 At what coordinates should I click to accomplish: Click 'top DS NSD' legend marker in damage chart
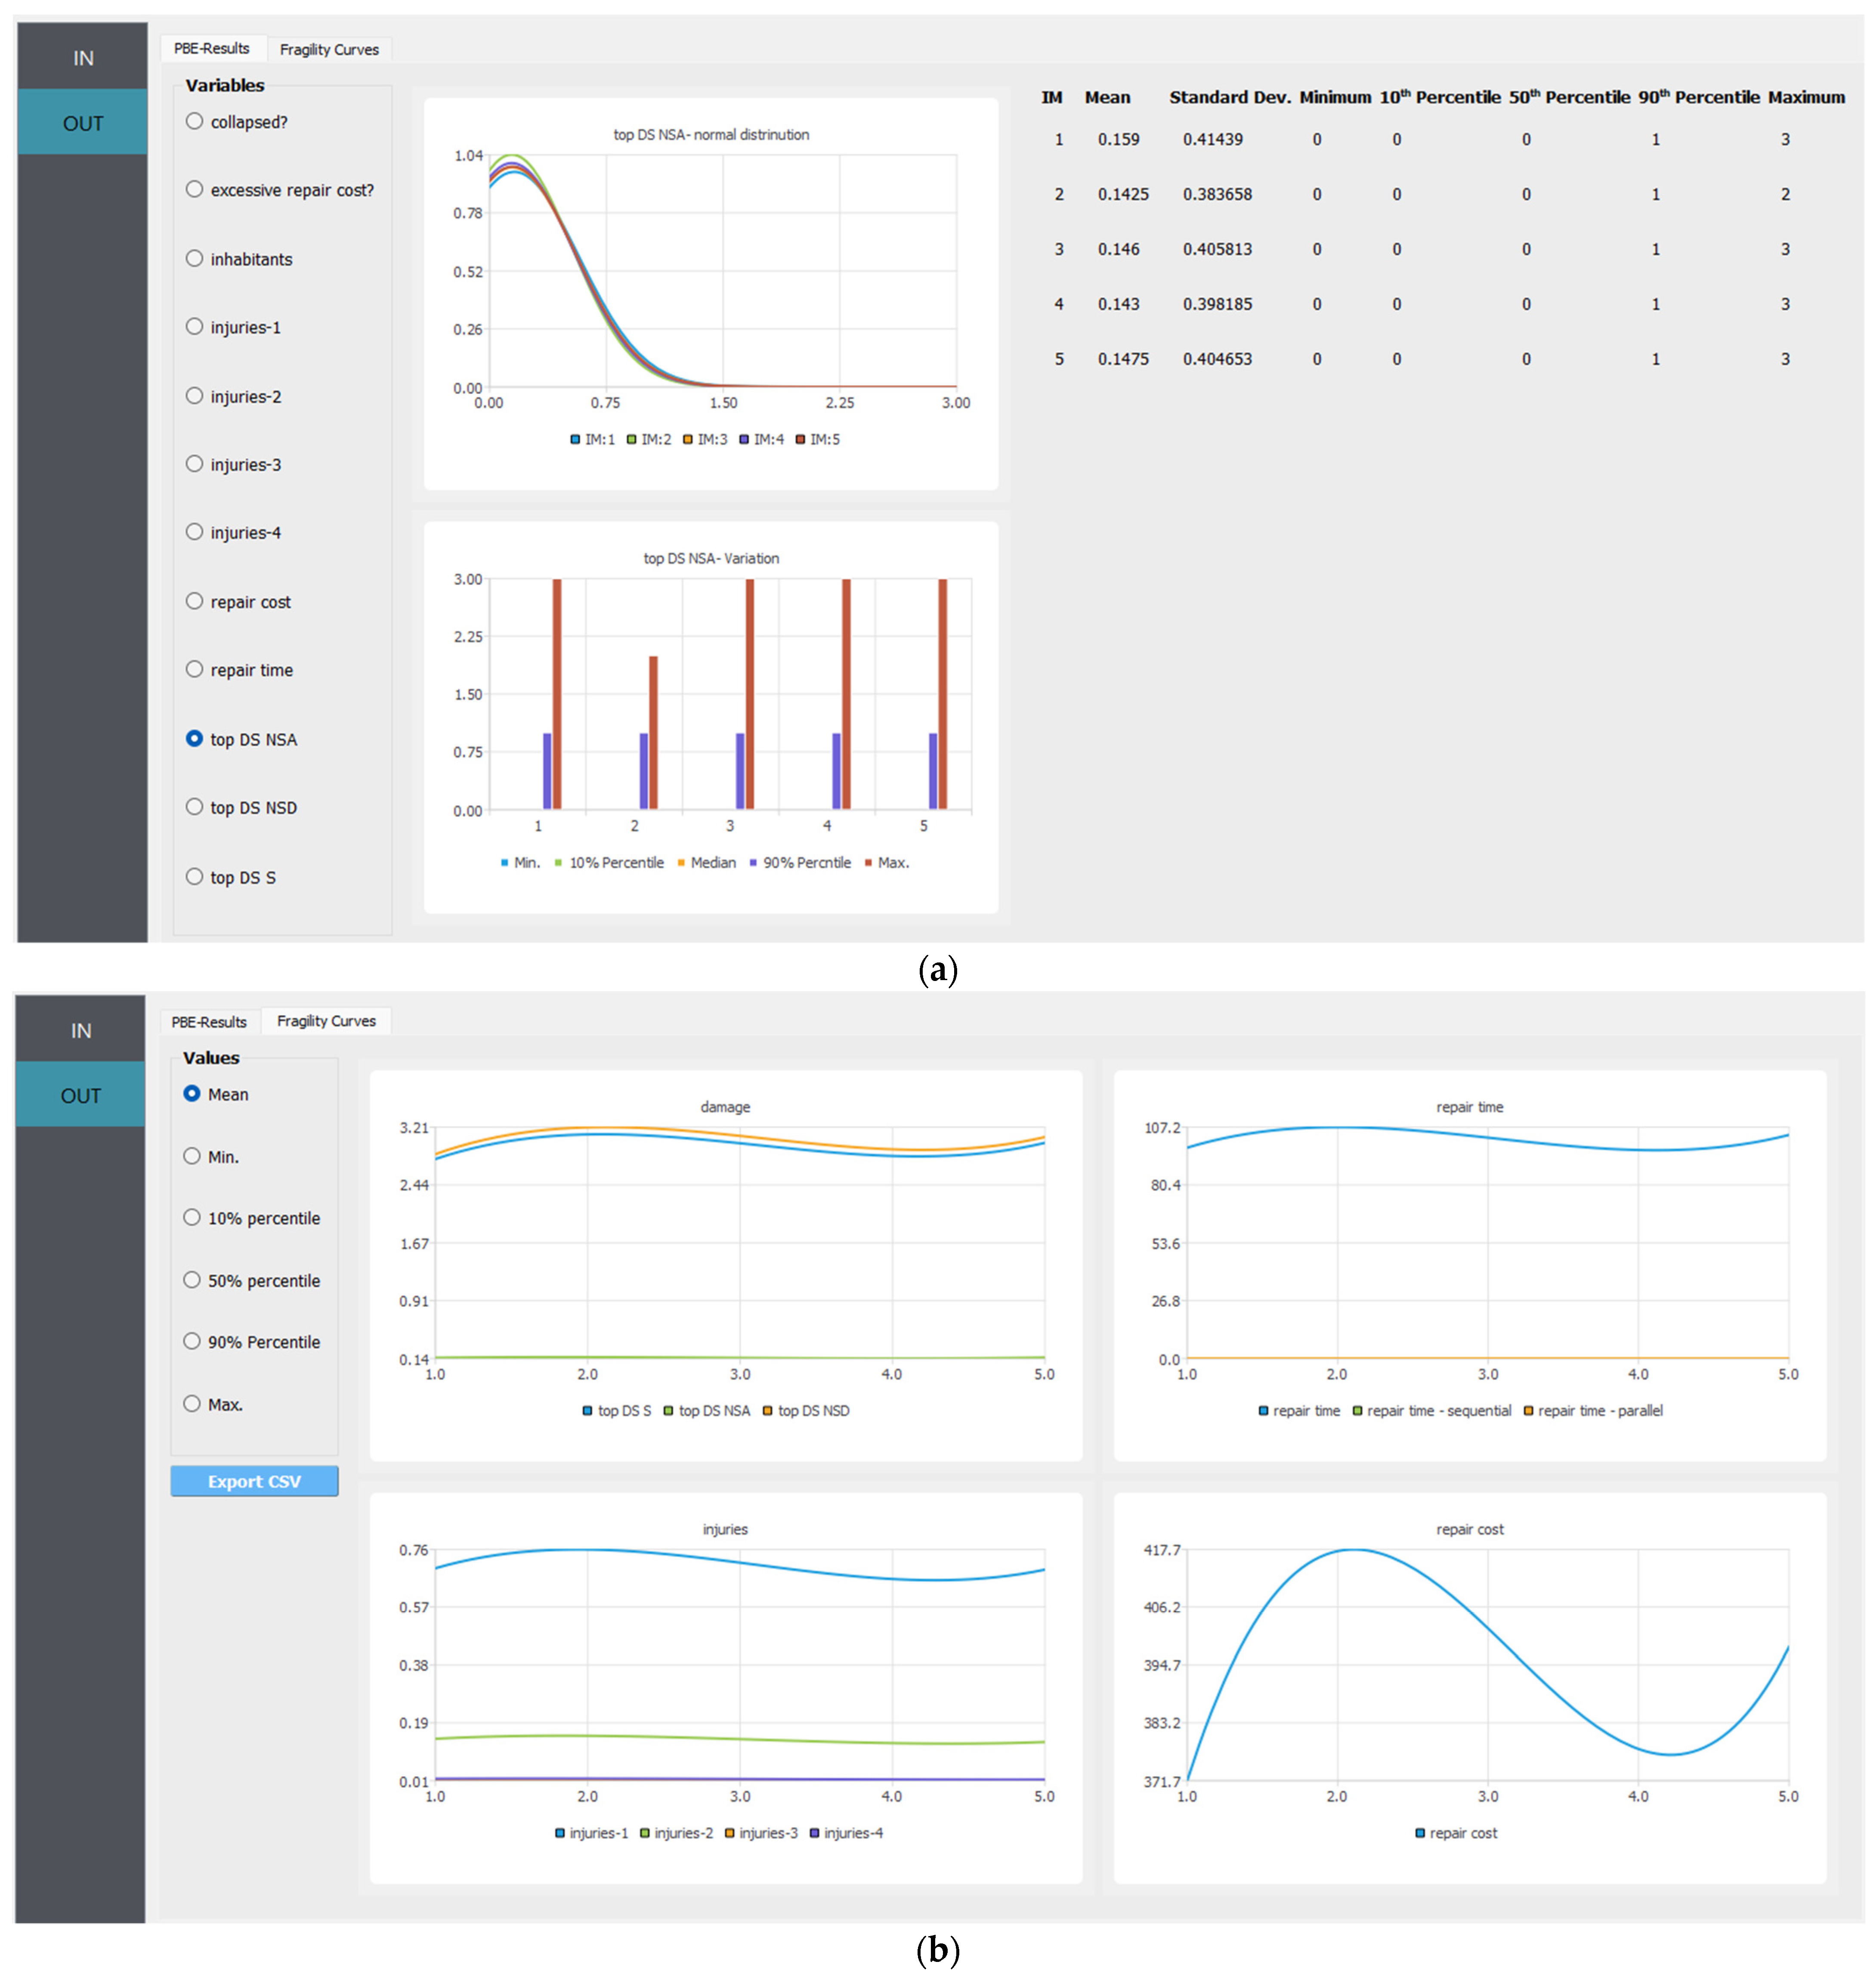[x=768, y=1411]
